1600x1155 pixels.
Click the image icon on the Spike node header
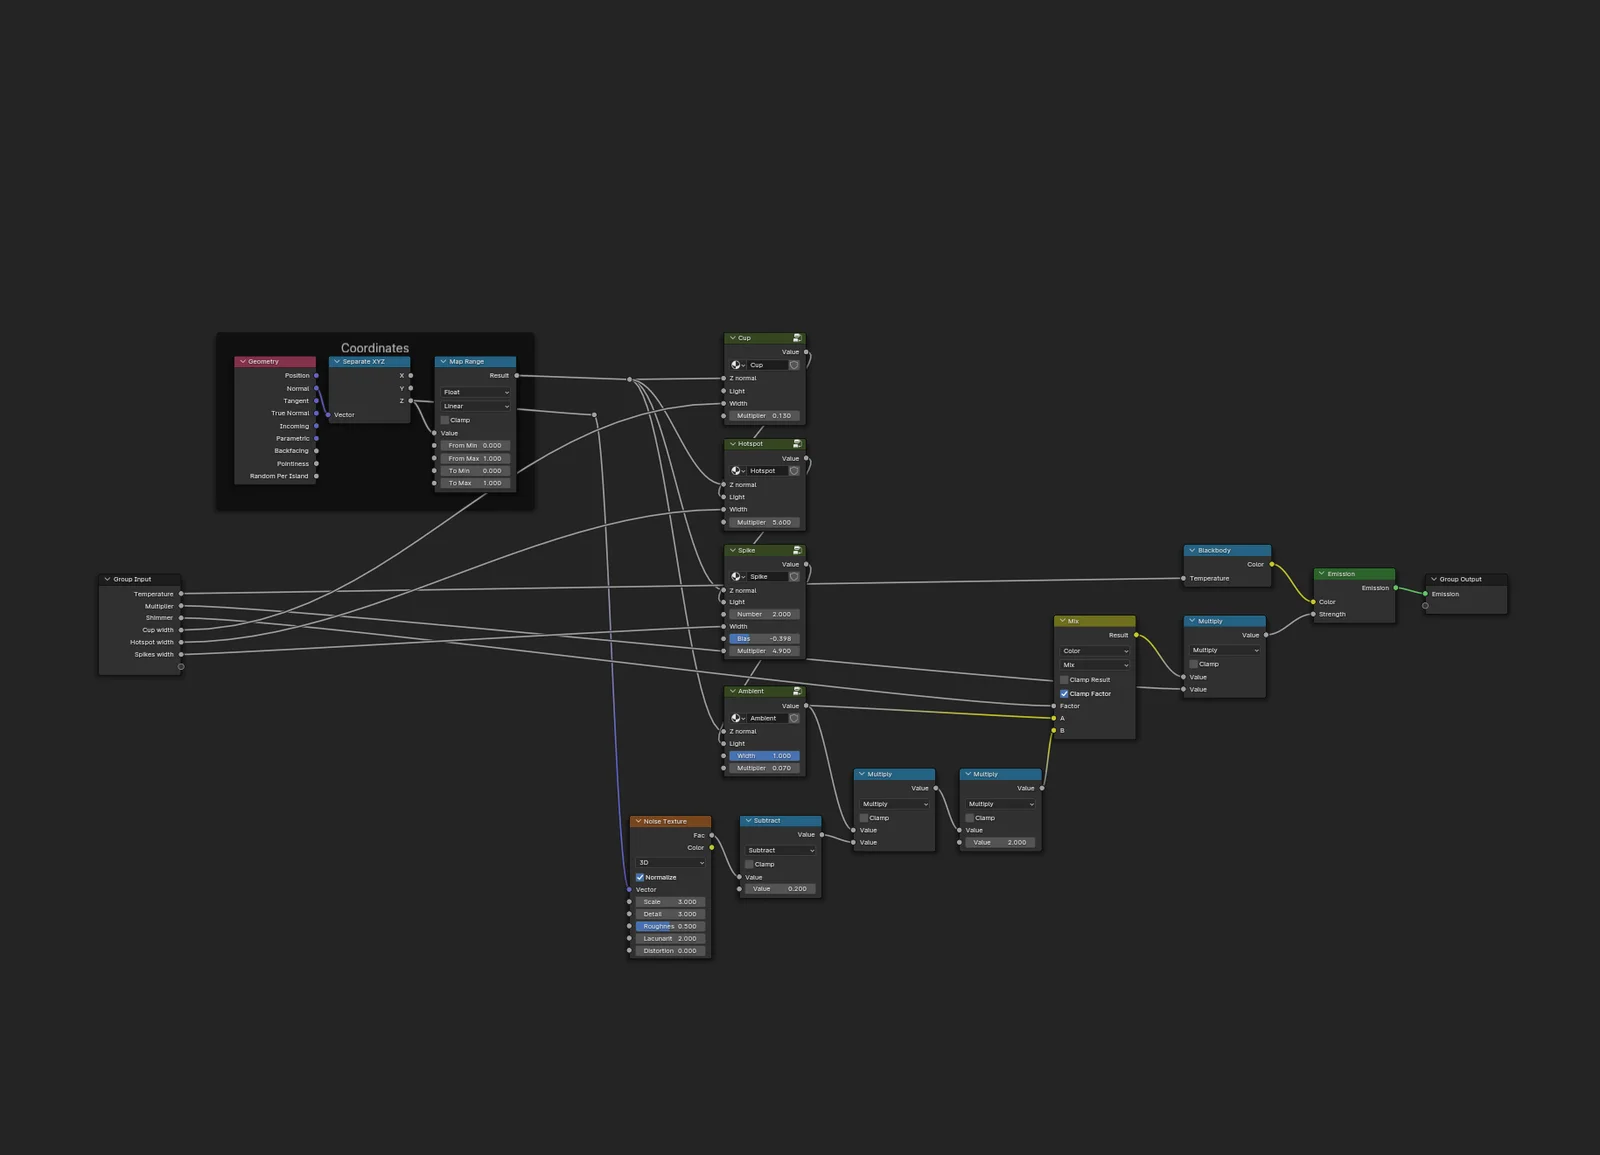[x=796, y=551]
